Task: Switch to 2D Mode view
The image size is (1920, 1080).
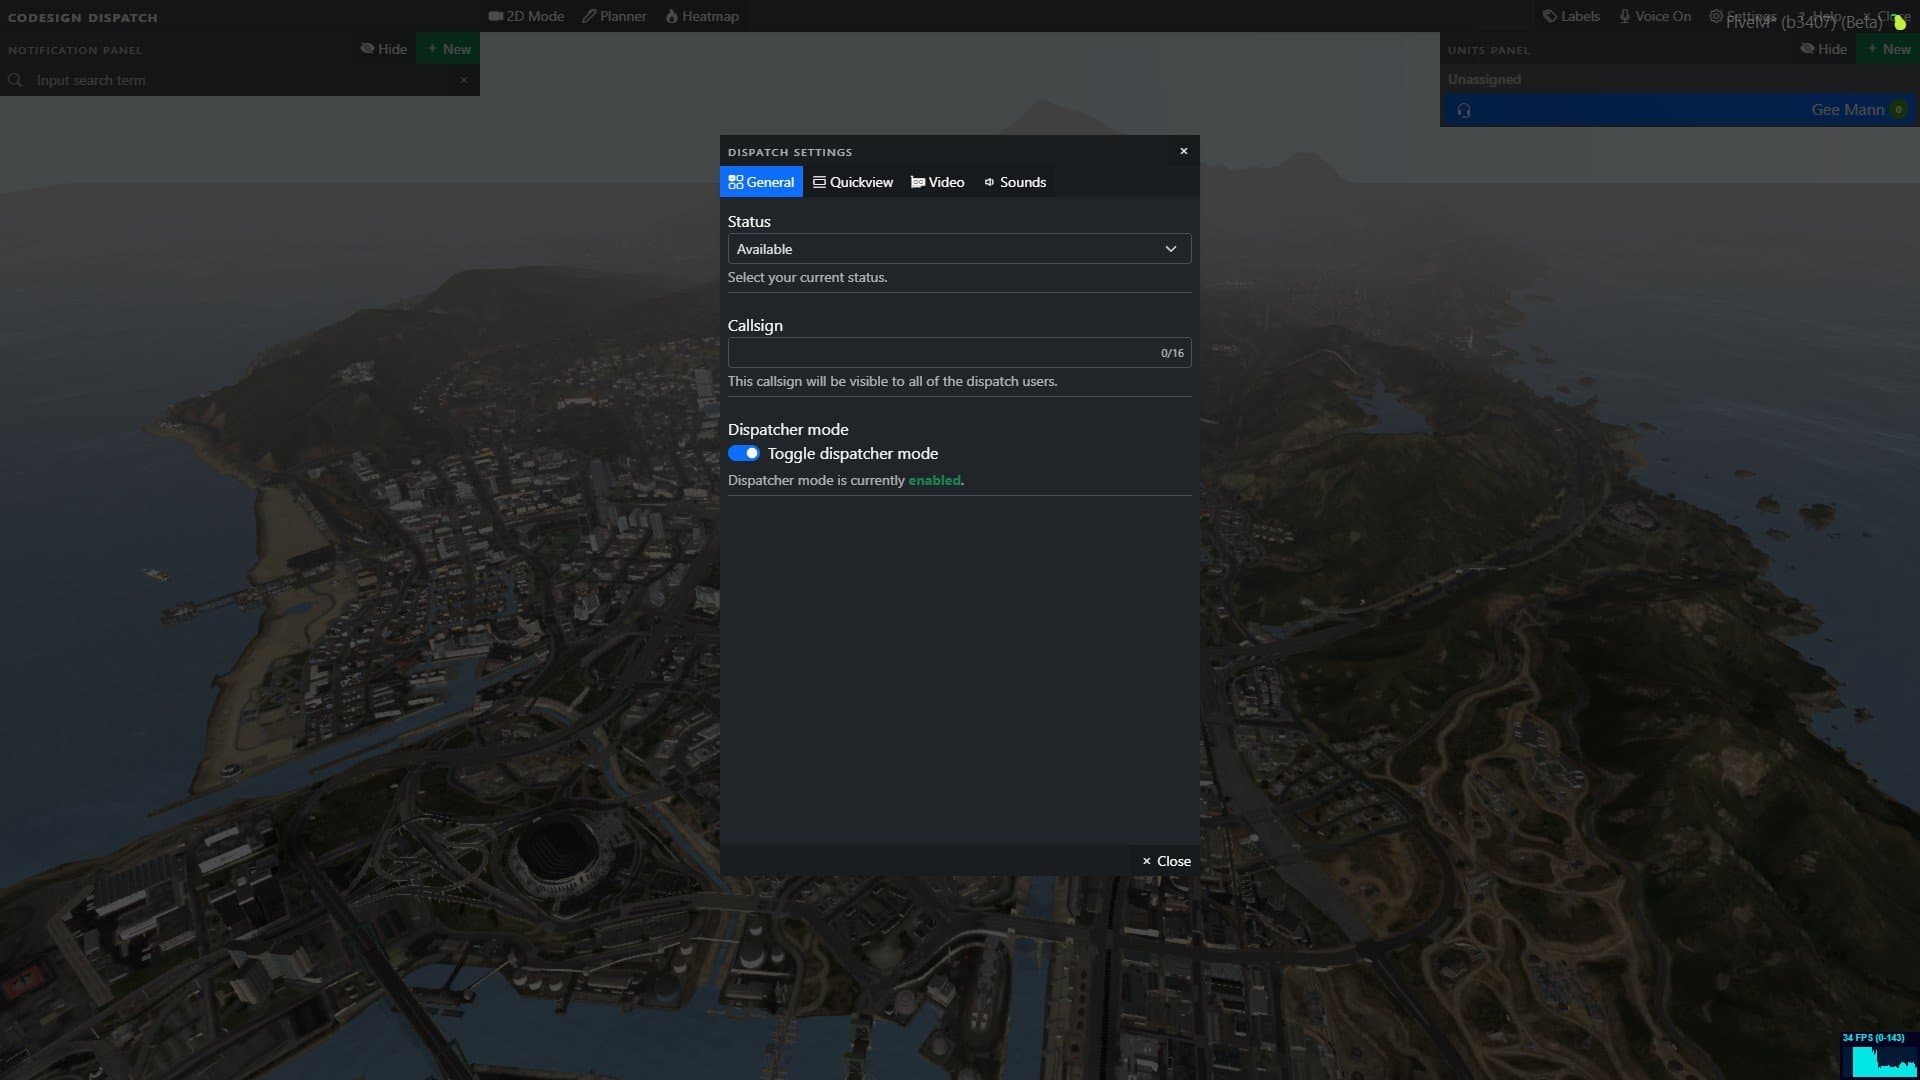Action: point(525,15)
